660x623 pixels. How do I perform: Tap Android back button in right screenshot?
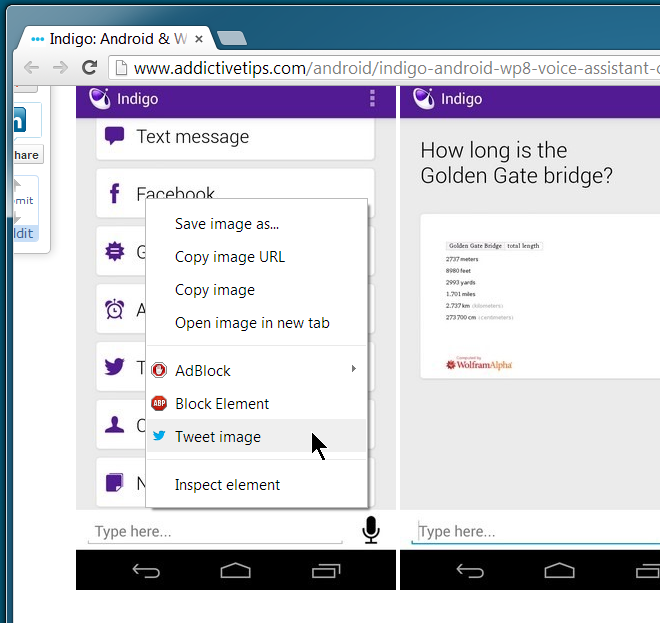[x=470, y=571]
